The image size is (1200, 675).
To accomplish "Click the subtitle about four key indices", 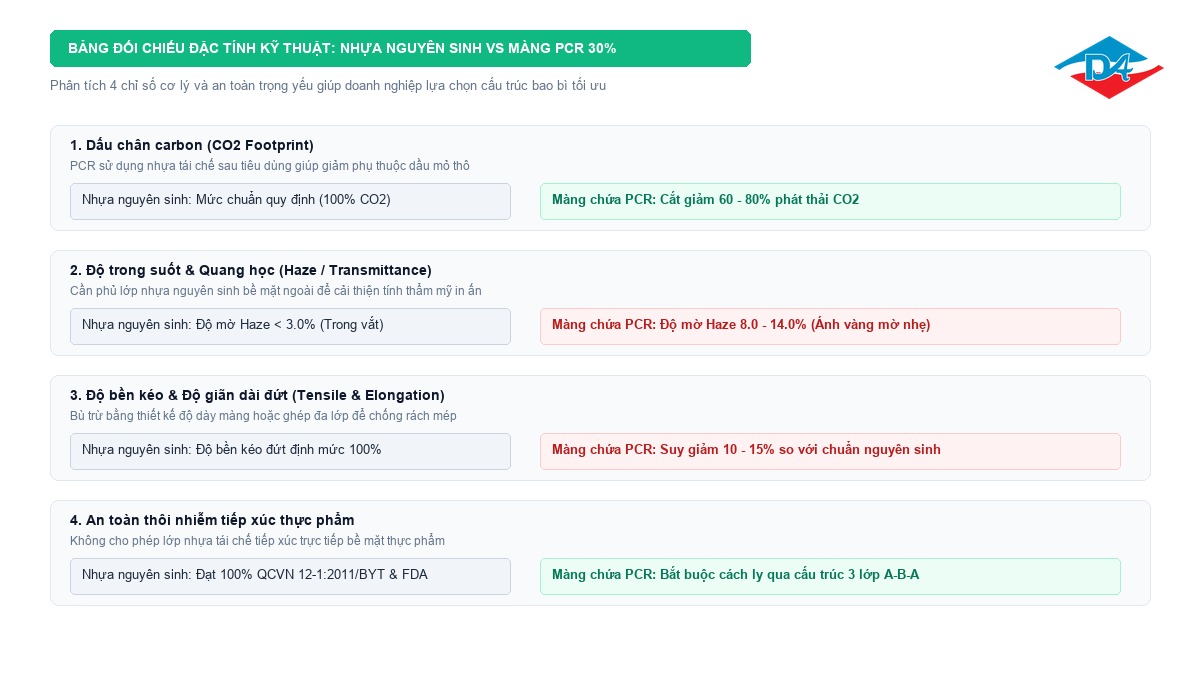I will (x=328, y=86).
